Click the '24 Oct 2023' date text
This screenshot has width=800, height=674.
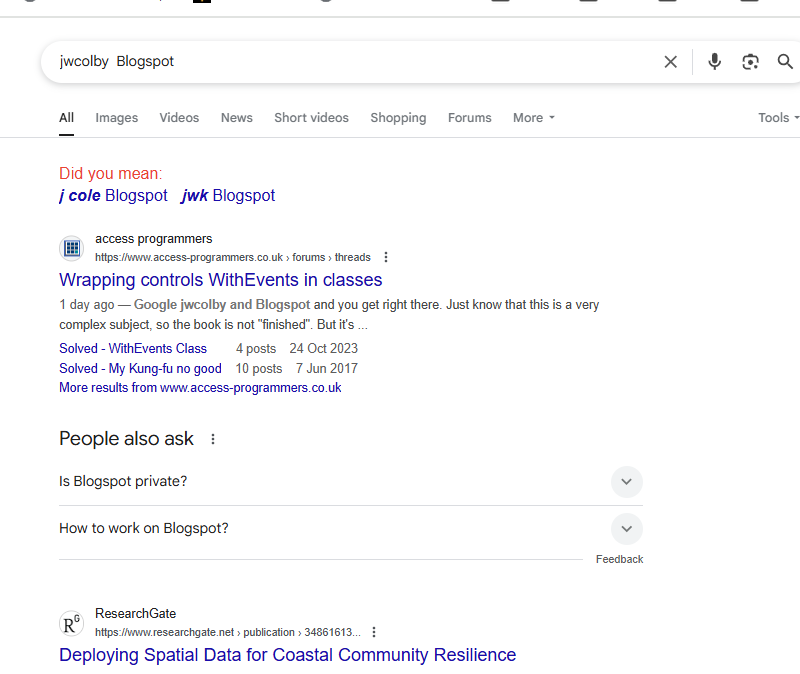click(x=323, y=348)
